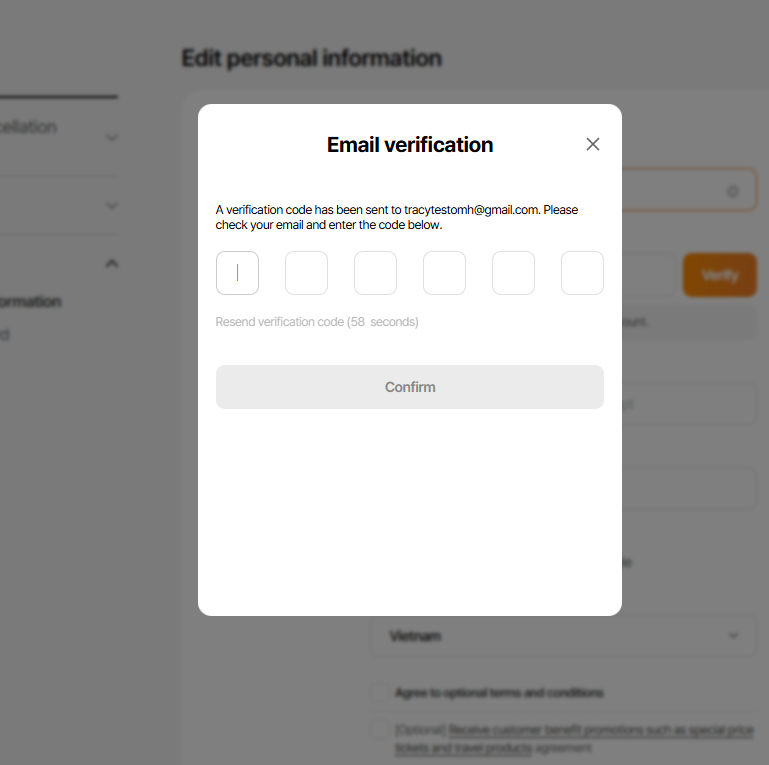Open the Receive customer benefit promotions link

click(600, 731)
